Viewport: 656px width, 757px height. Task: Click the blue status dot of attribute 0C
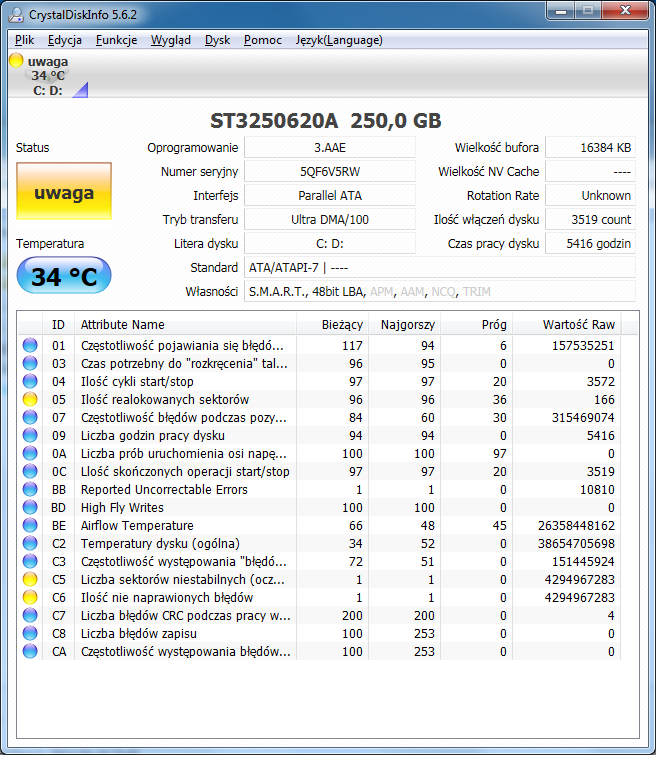(30, 472)
